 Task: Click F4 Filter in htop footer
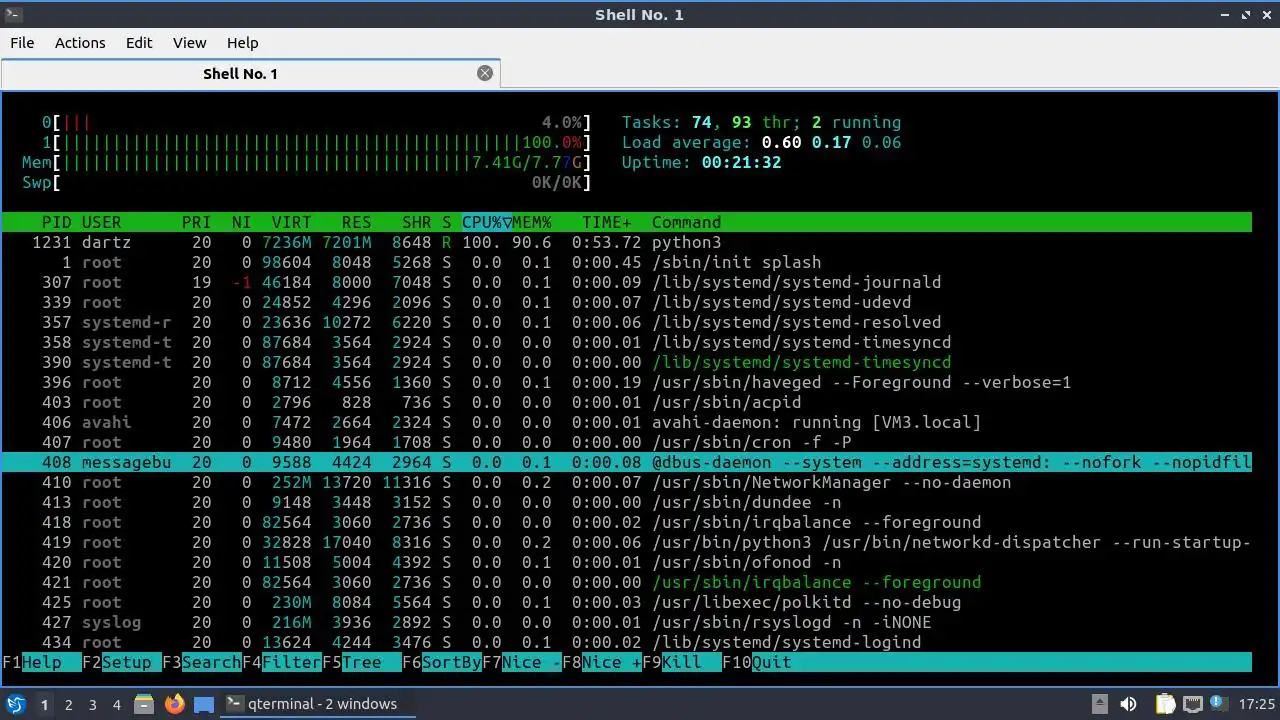tap(281, 662)
